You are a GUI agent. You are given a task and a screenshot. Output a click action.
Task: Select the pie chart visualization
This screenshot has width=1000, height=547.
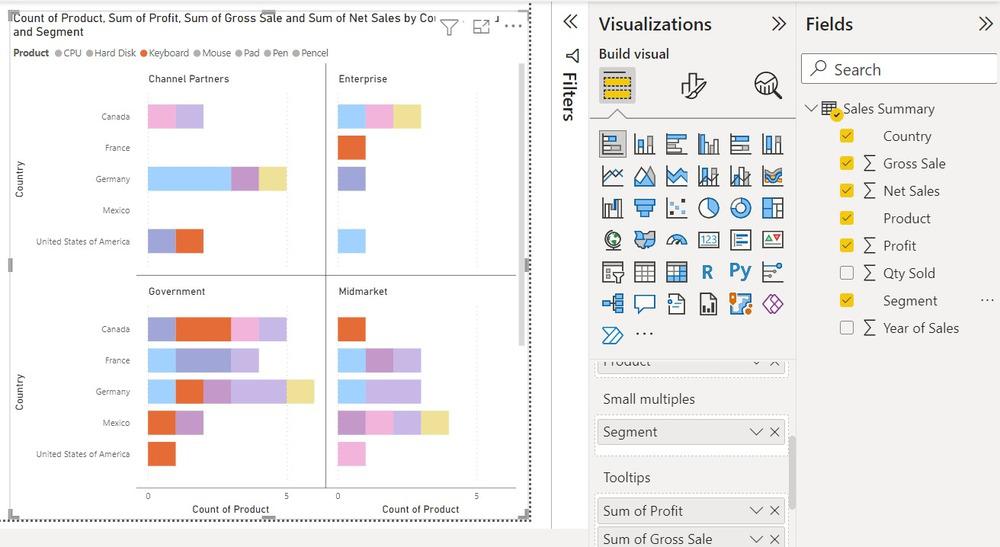click(x=708, y=208)
